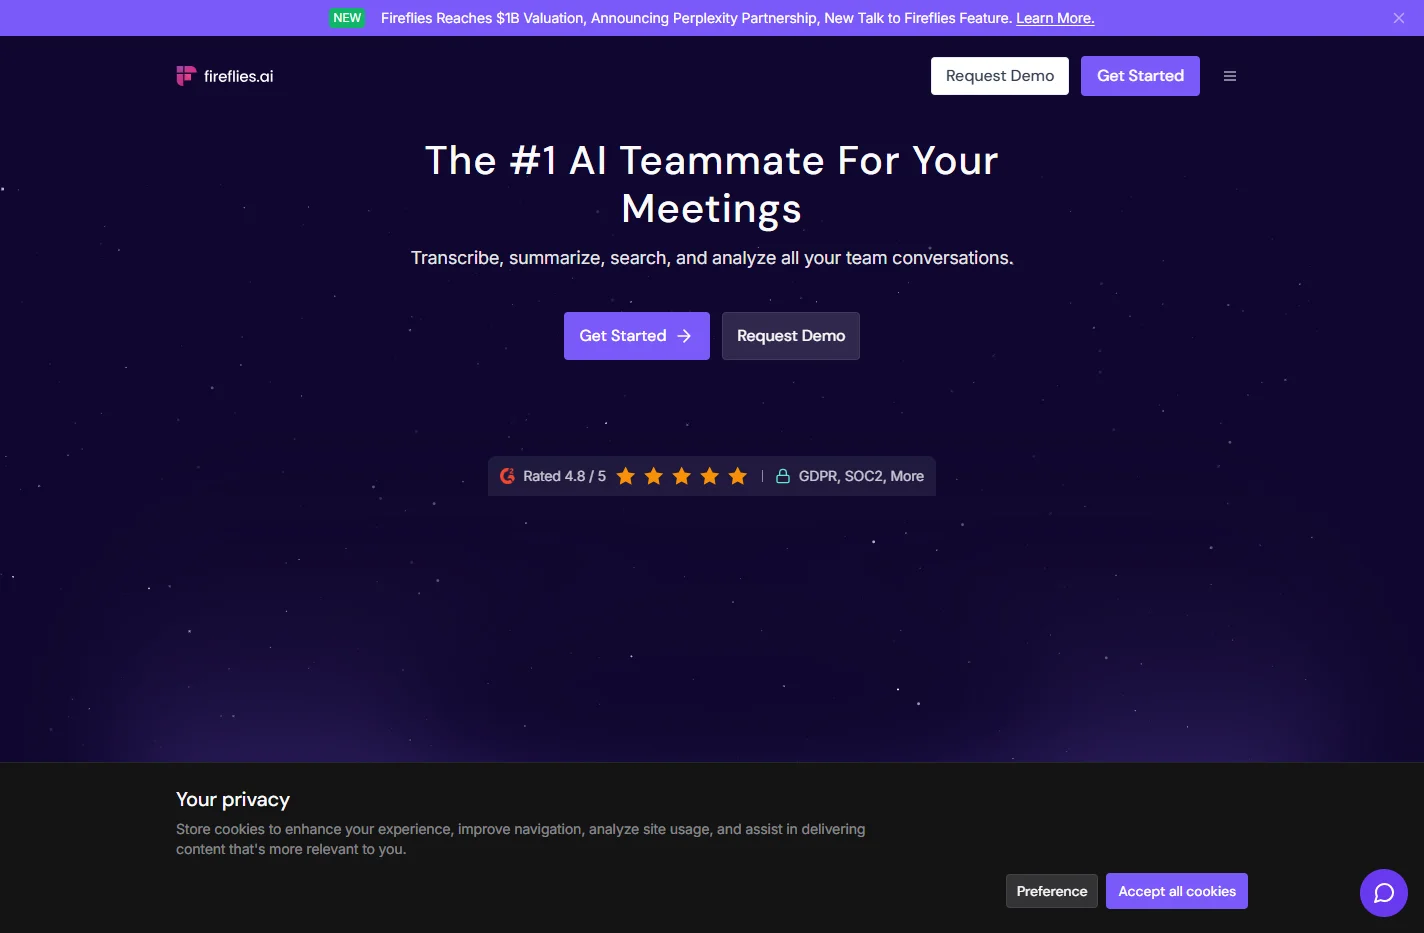
Task: Click Get Started in the header
Action: [x=1140, y=76]
